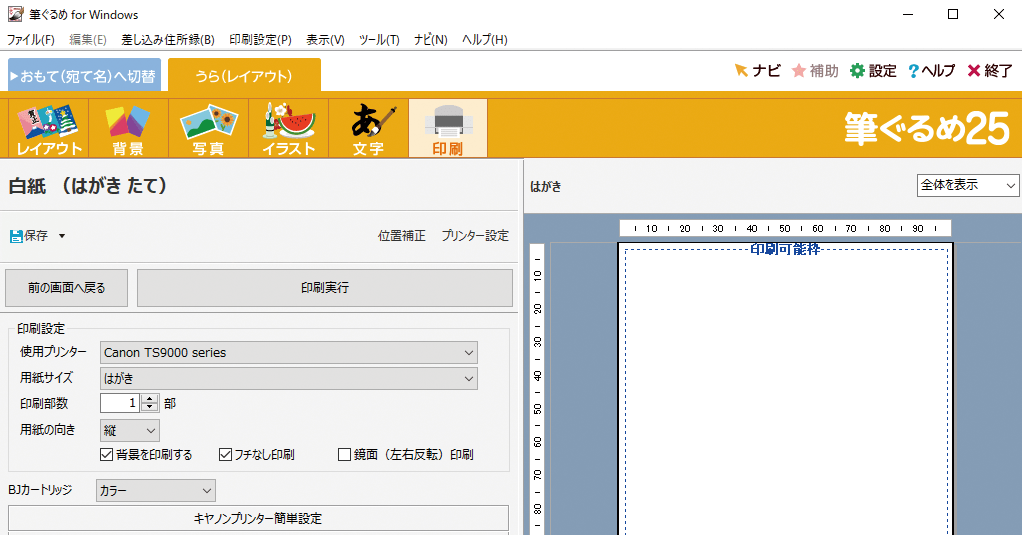Open the 用紙サイズ dropdown

tap(289, 379)
